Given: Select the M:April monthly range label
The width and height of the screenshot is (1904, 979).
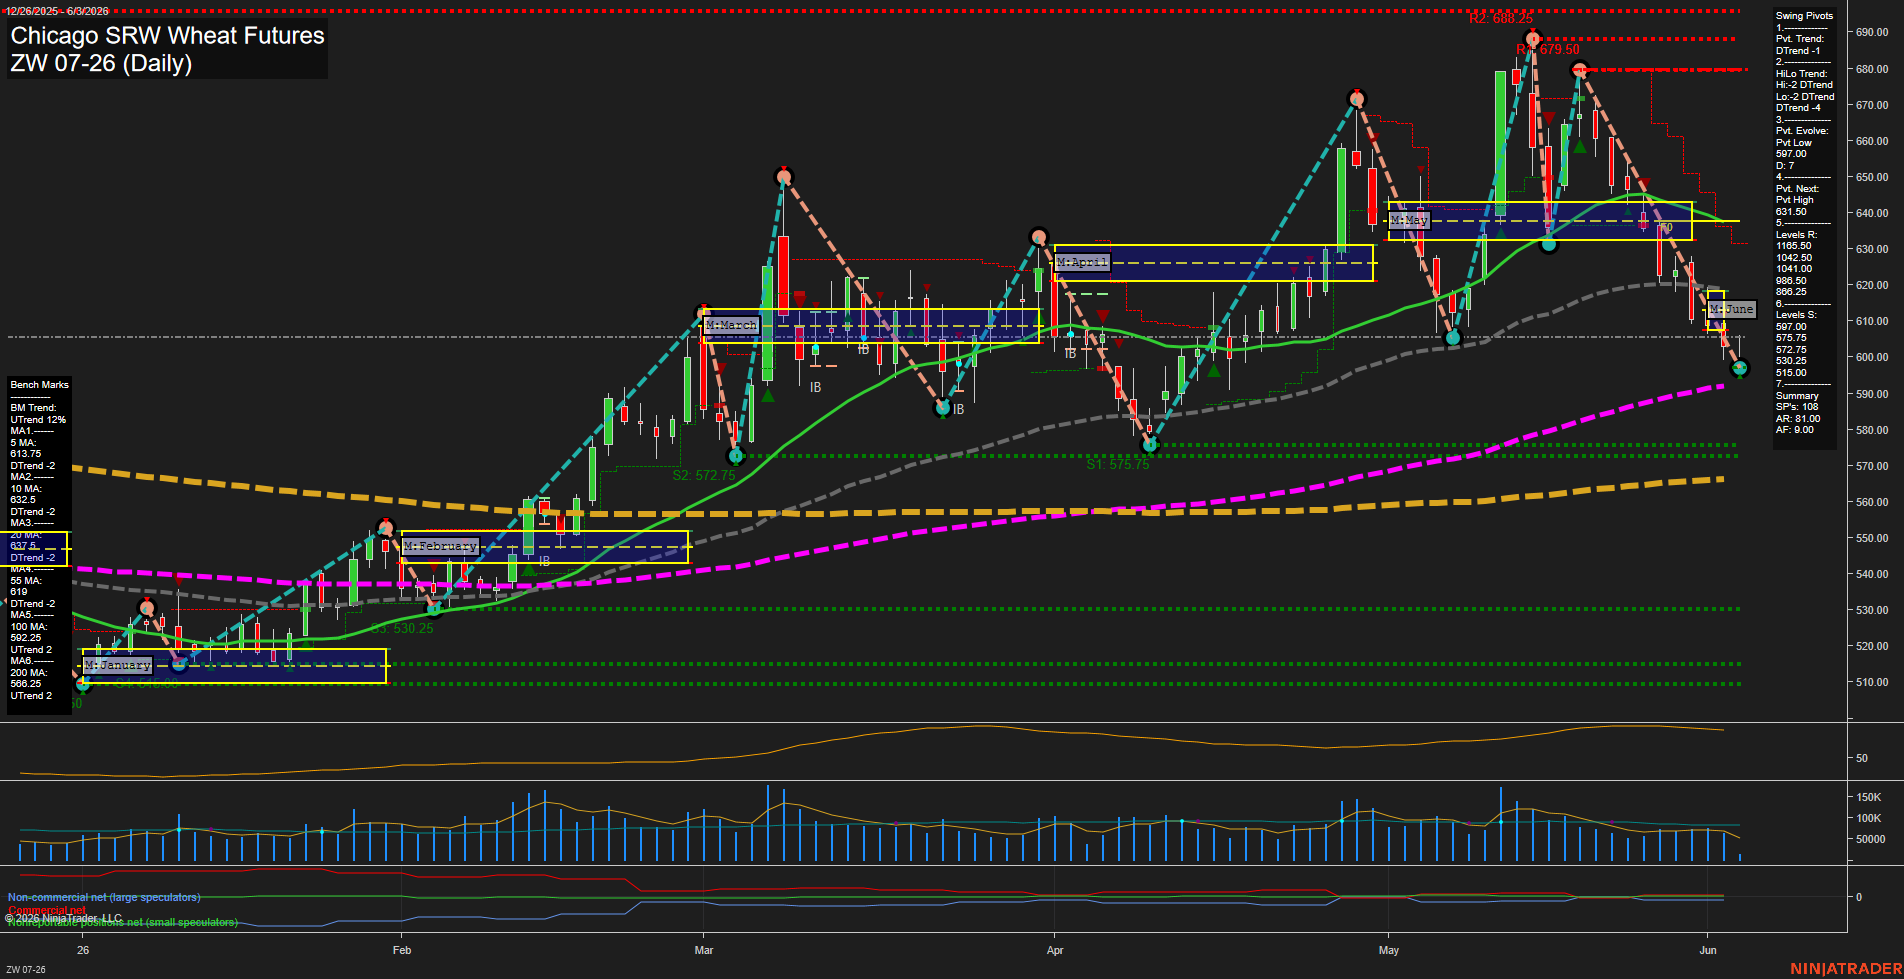Looking at the screenshot, I should (1083, 262).
